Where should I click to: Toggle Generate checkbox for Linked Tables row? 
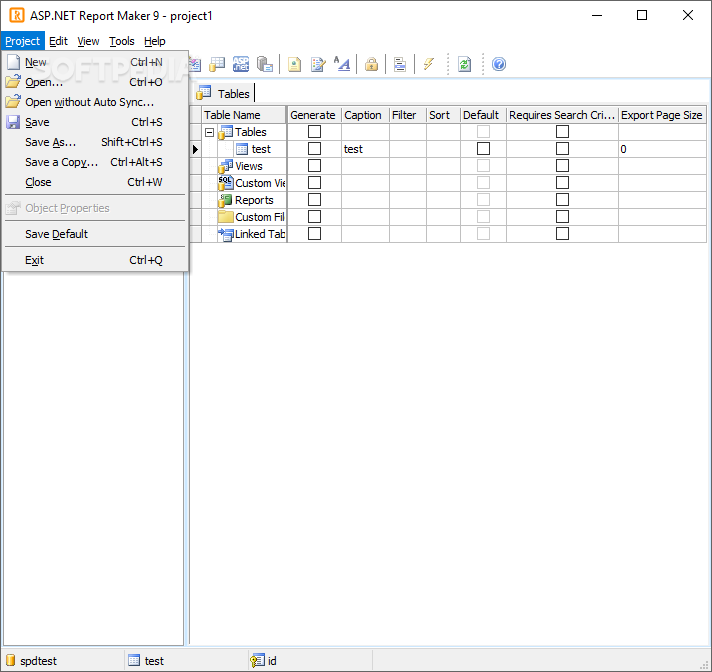[x=314, y=234]
